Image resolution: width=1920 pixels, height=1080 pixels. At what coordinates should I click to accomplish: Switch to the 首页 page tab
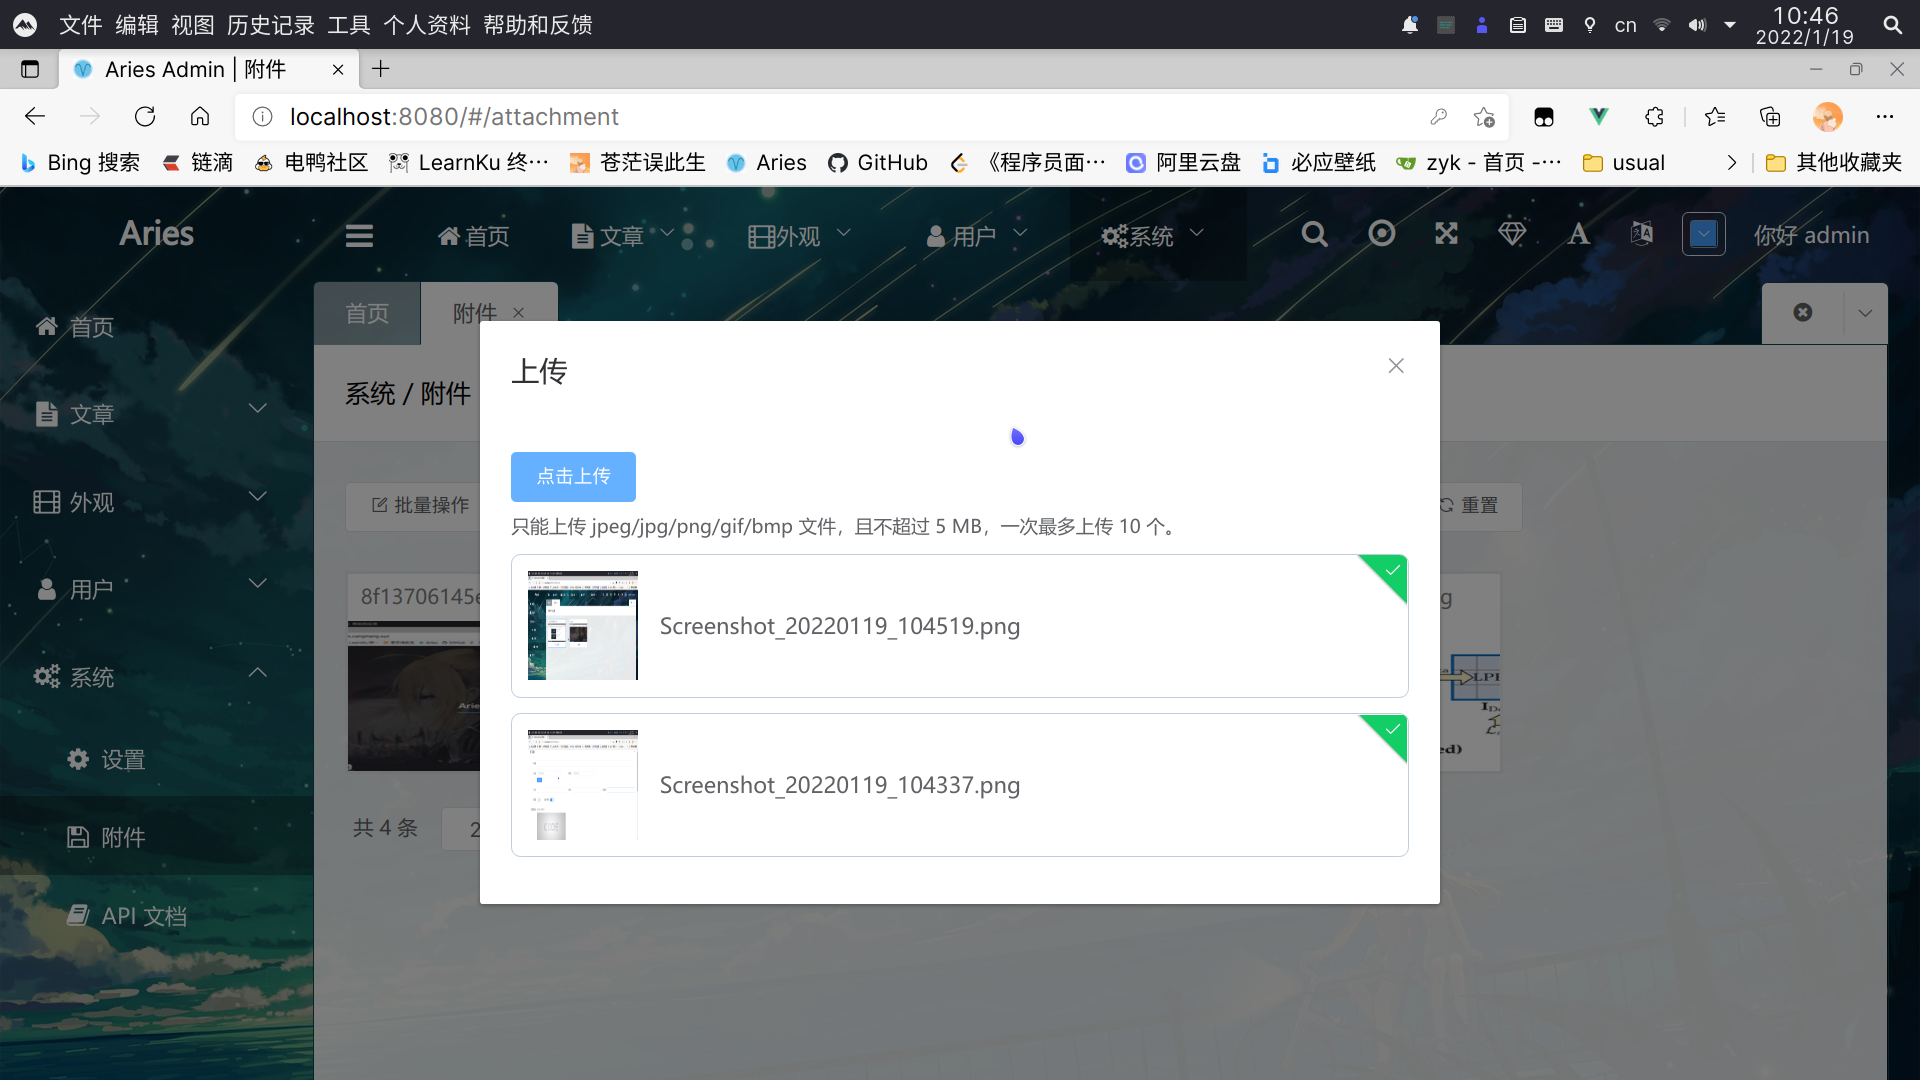click(x=367, y=314)
